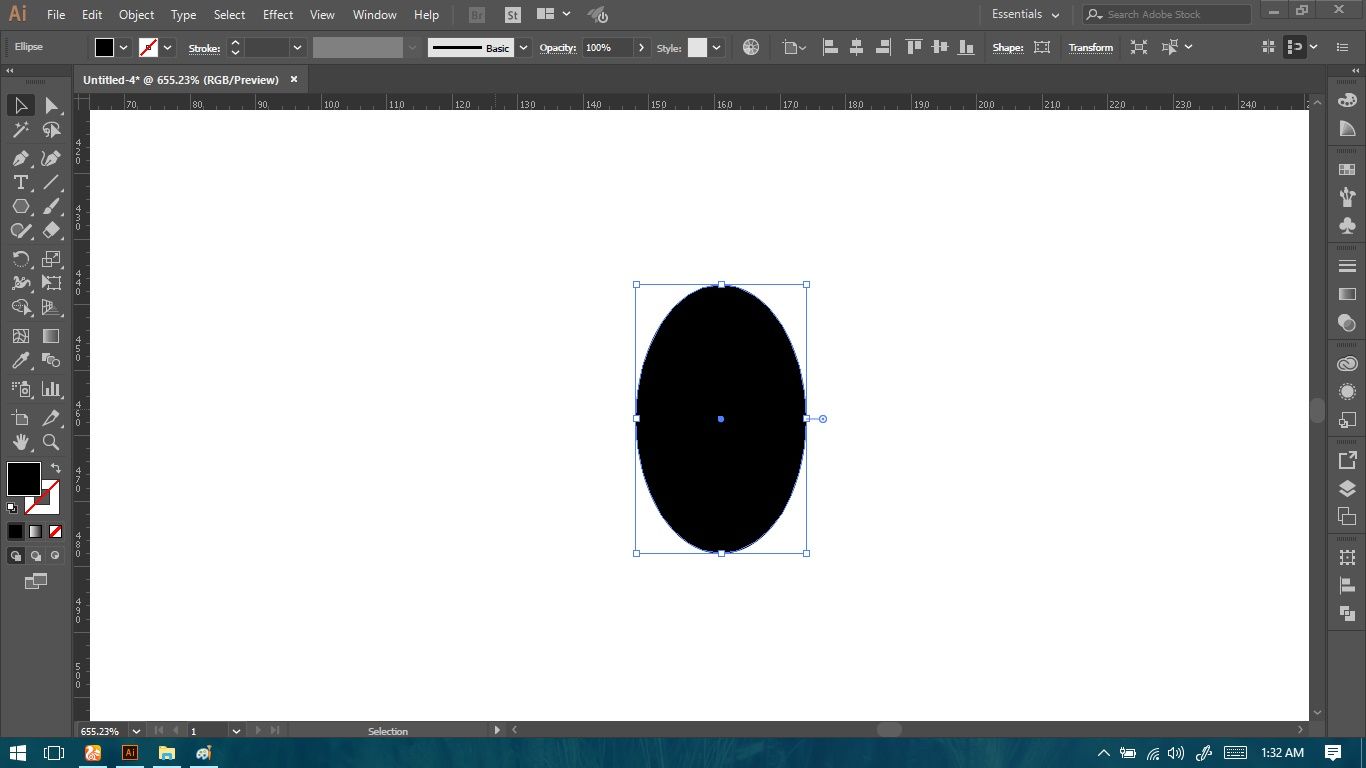Select the Column Graph tool

click(x=51, y=389)
